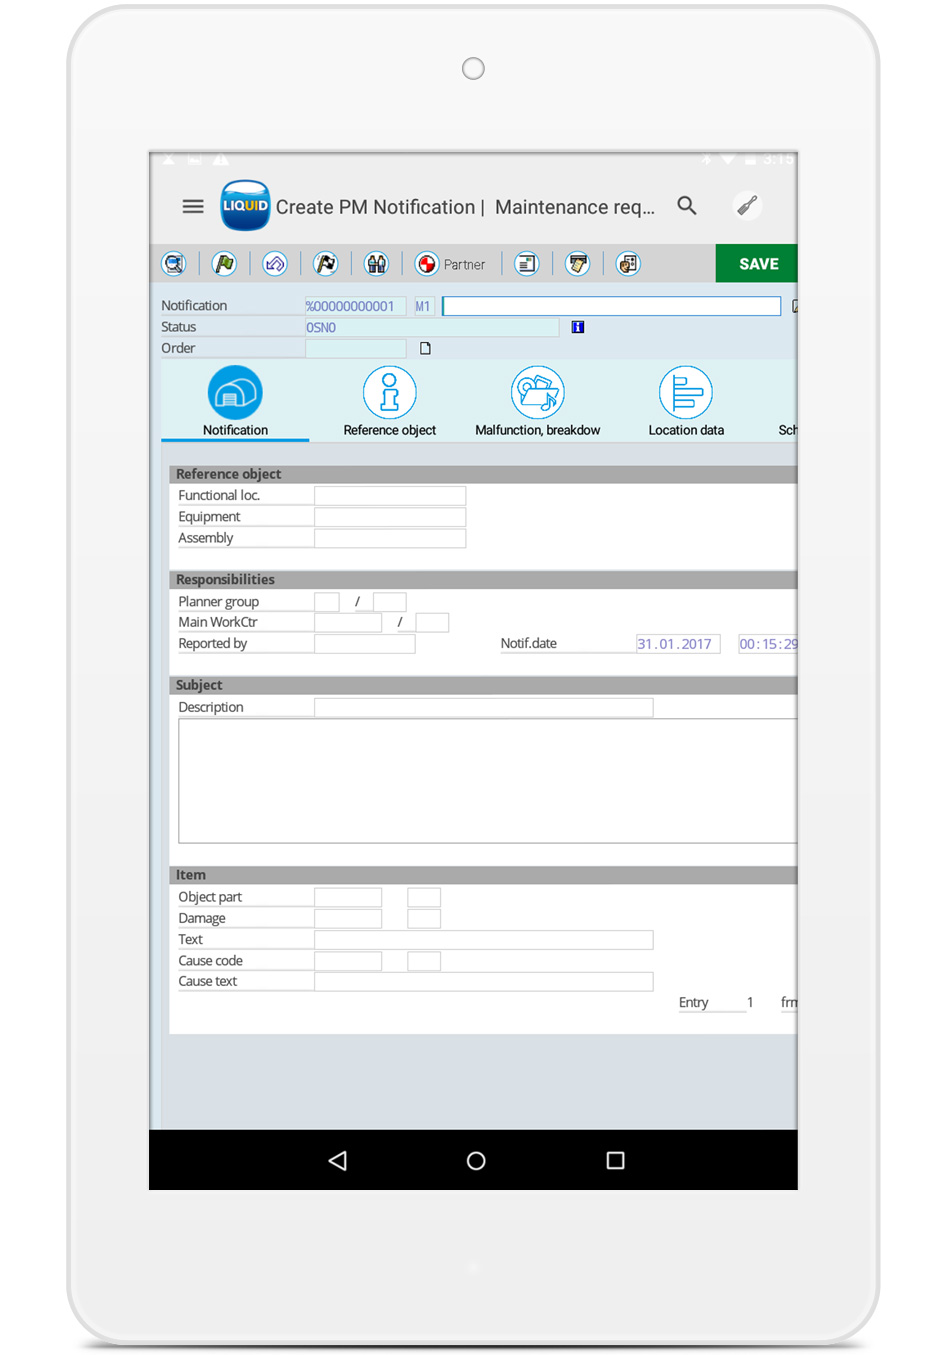946x1355 pixels.
Task: Open the Partner toolbar button
Action: click(451, 264)
